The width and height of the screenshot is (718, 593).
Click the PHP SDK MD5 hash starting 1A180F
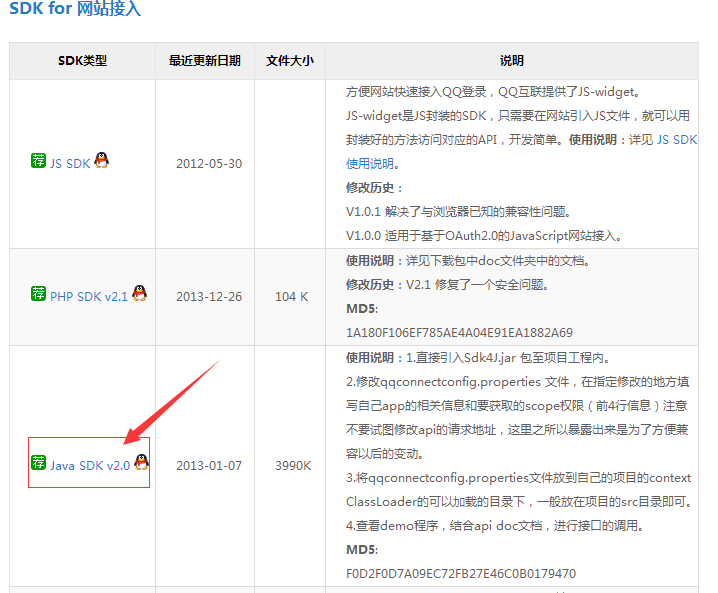(x=459, y=332)
